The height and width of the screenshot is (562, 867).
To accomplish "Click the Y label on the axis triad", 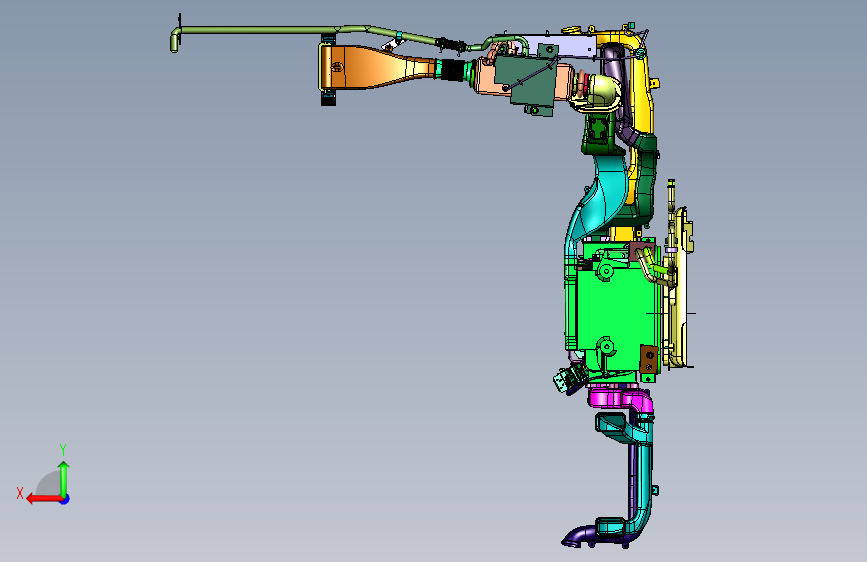I will pyautogui.click(x=63, y=449).
